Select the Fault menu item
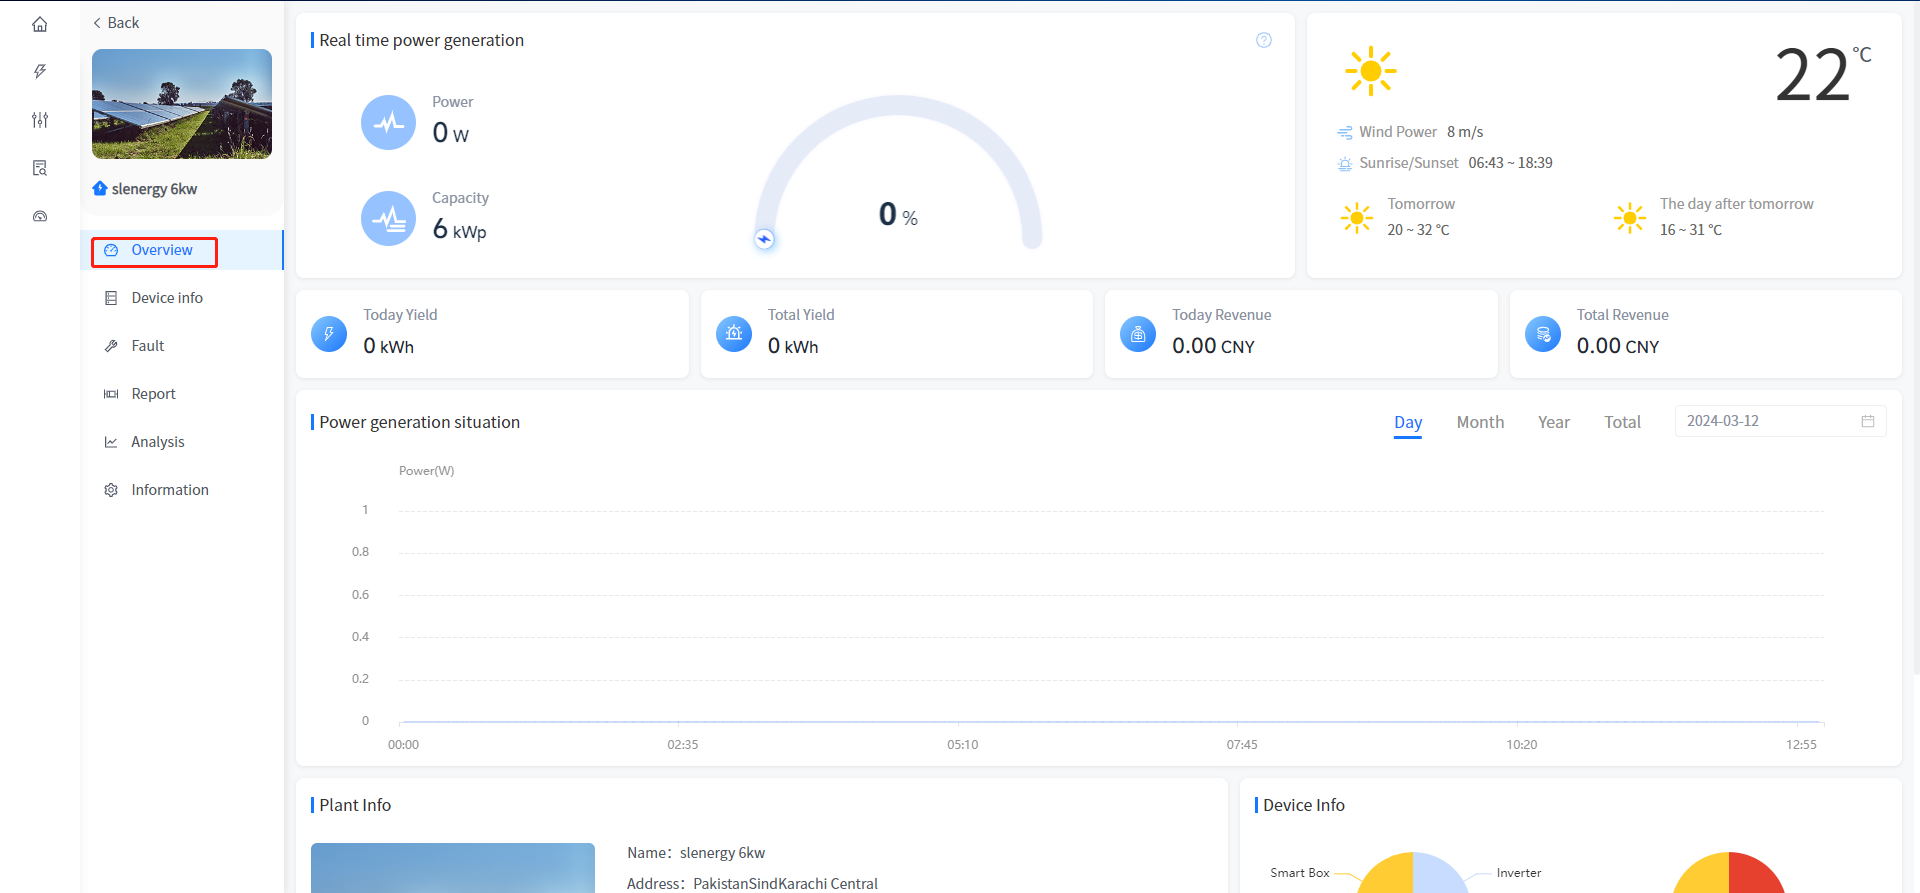Viewport: 1920px width, 893px height. [x=147, y=346]
